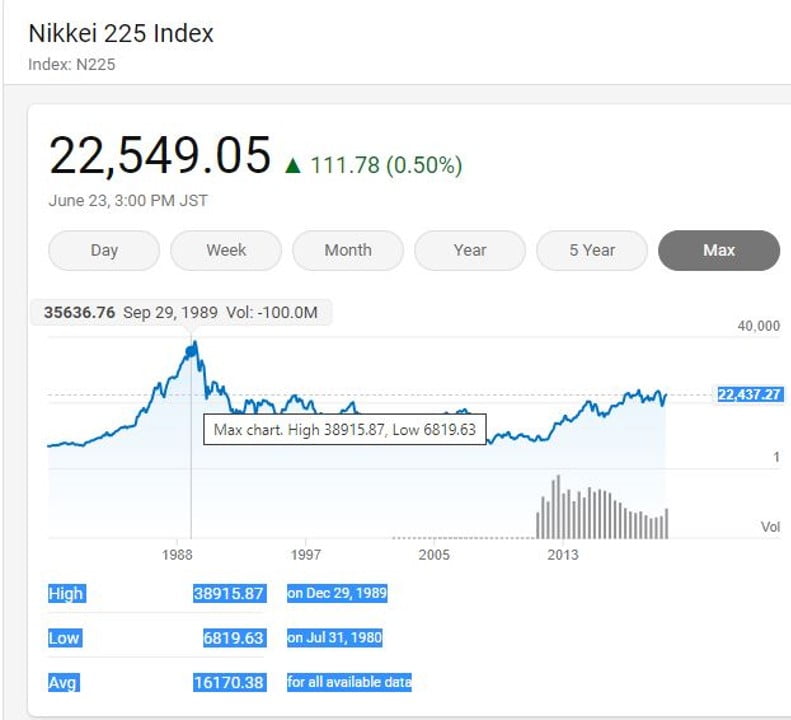Viewport: 791px width, 720px height.
Task: Click the green up-triangle change indicator
Action: (x=292, y=166)
